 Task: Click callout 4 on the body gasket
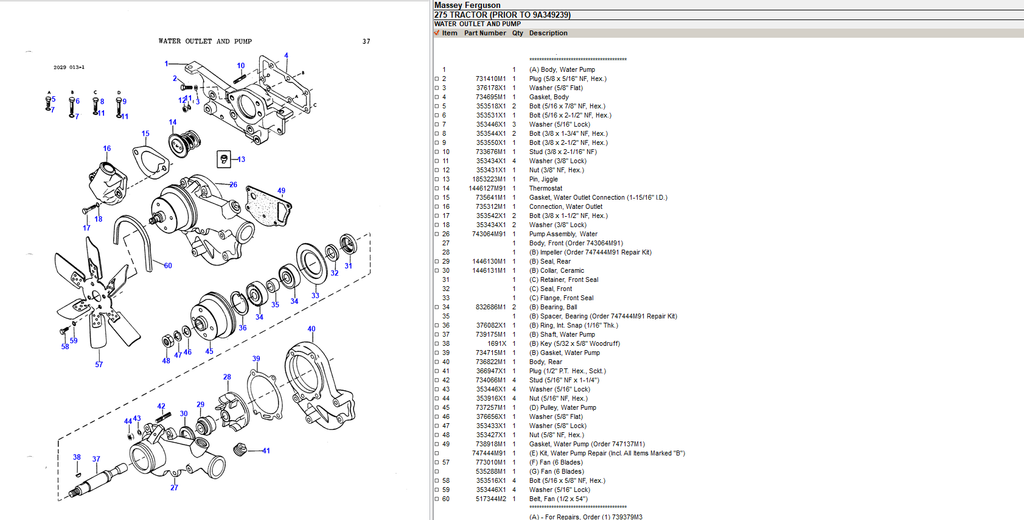[x=286, y=56]
